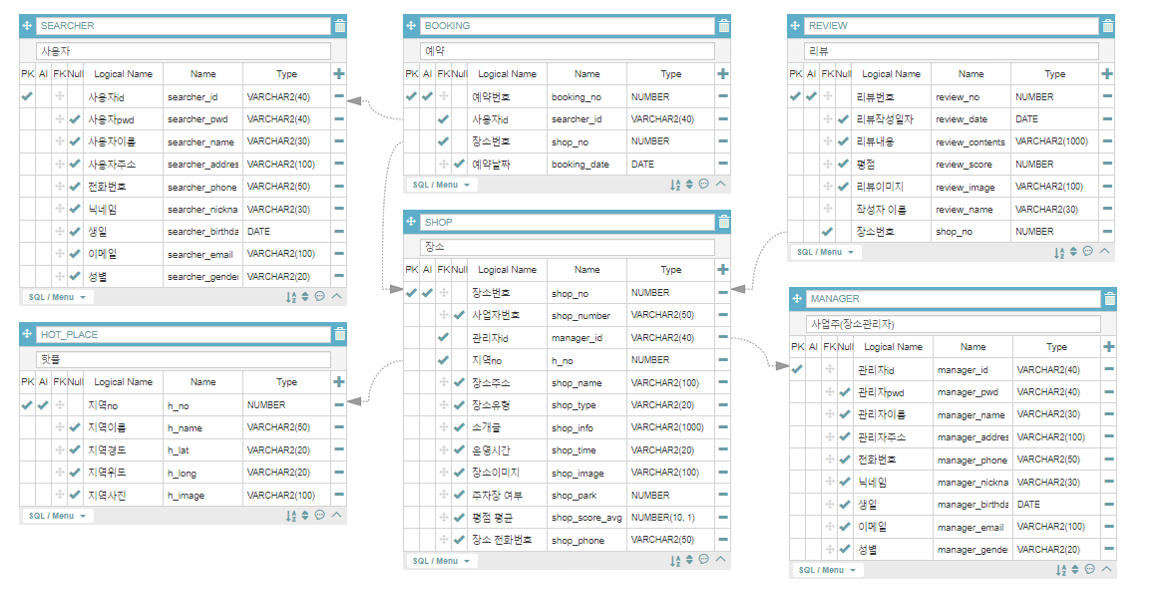Open SQL / Menu dropdown in SEARCHER table
This screenshot has width=1168, height=608.
click(57, 297)
